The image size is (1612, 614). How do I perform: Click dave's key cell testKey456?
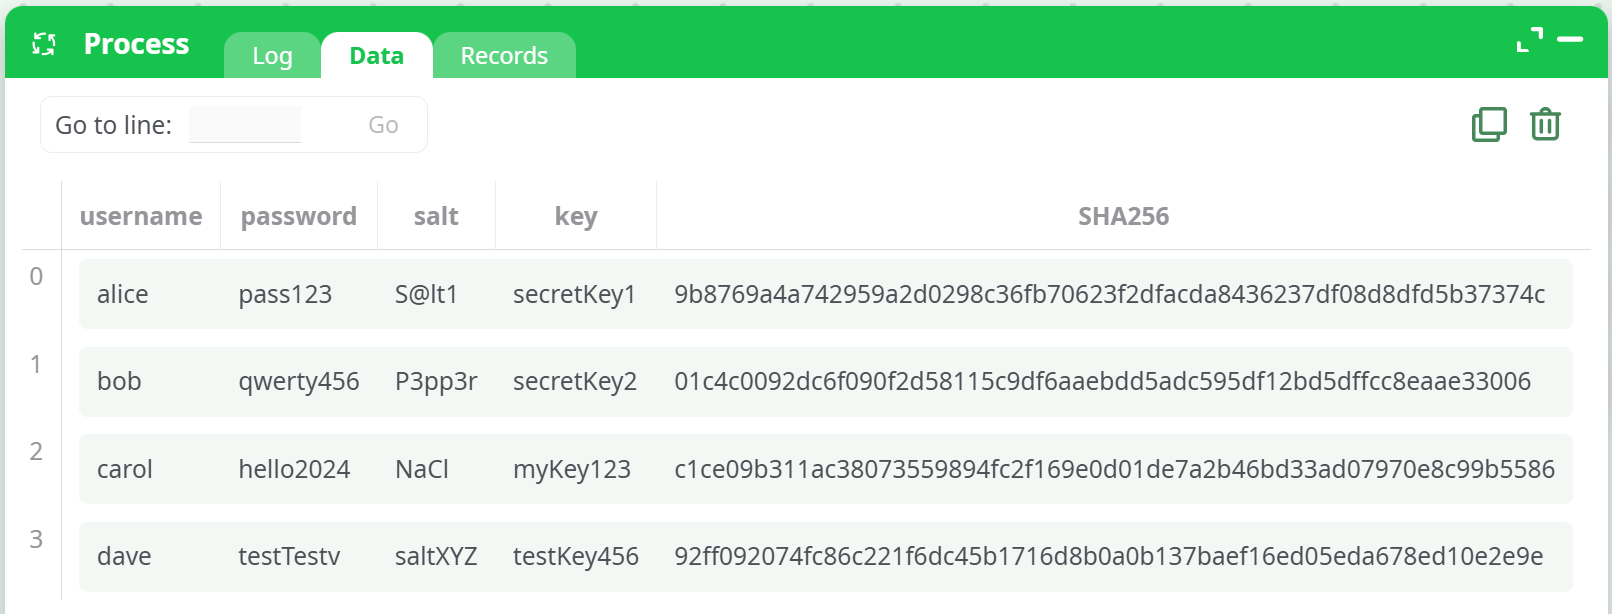tap(575, 556)
